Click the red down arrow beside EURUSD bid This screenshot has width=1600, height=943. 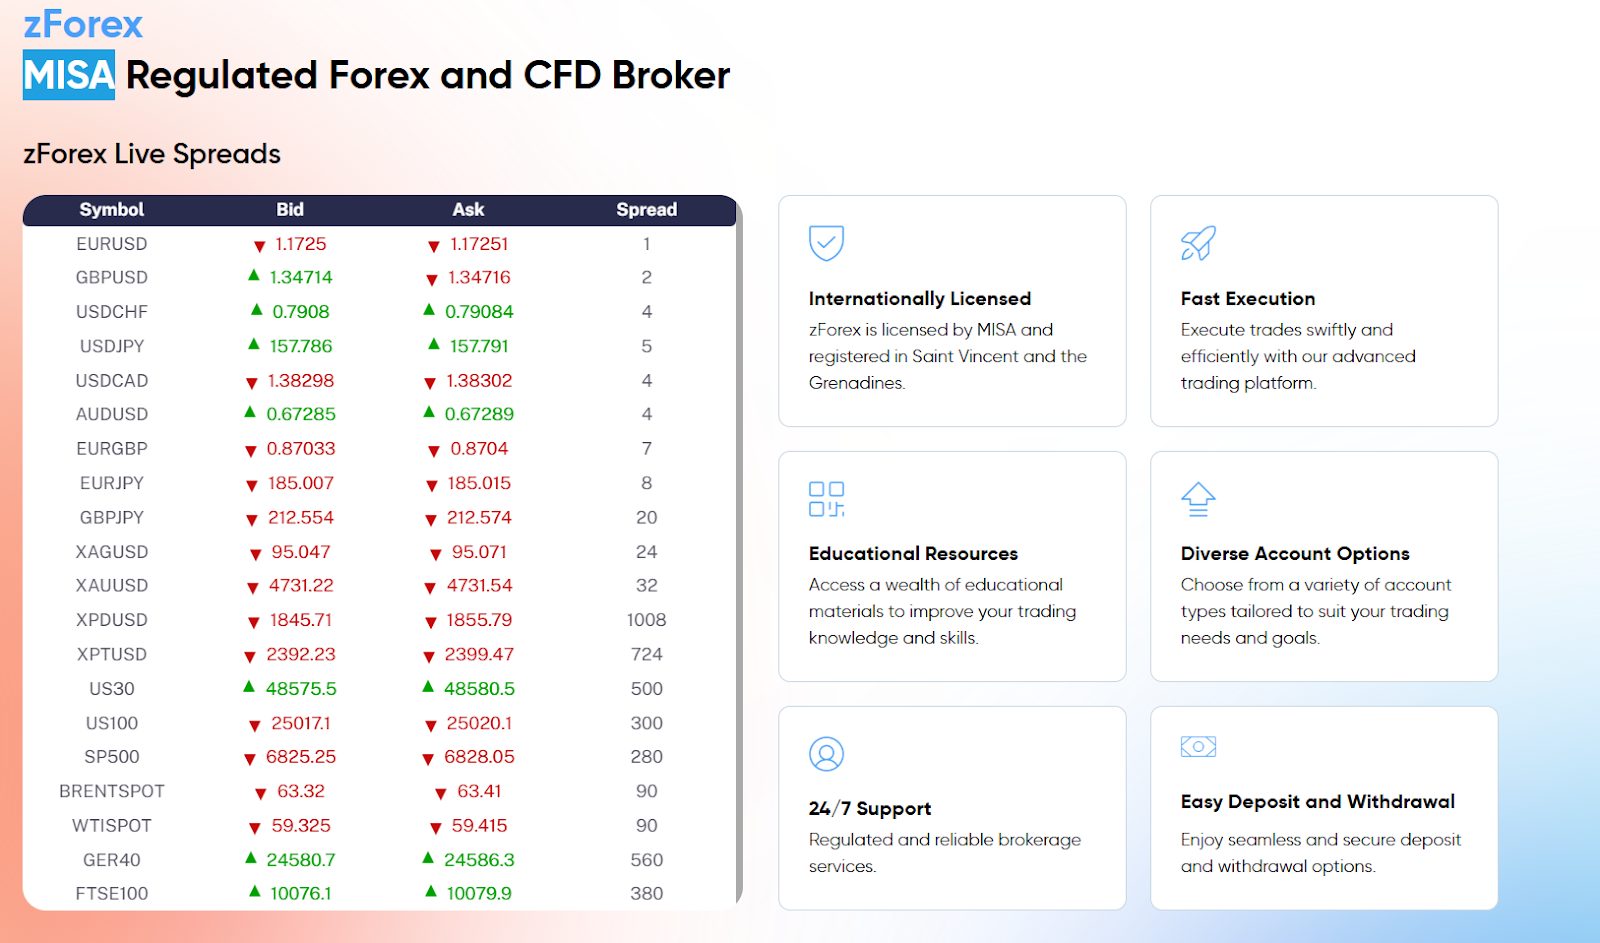[259, 246]
